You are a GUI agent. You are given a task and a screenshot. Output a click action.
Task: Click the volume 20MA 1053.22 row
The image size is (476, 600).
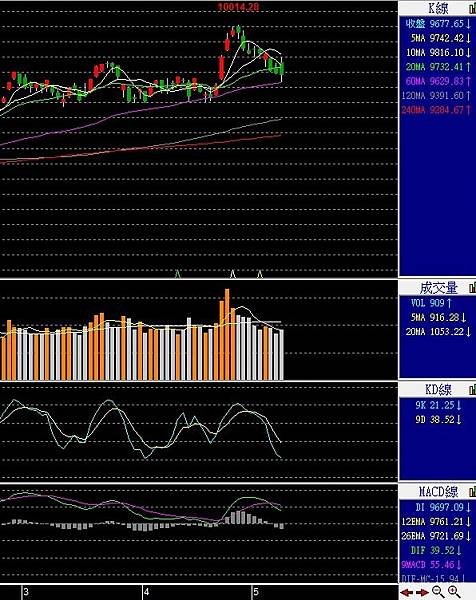tap(439, 332)
